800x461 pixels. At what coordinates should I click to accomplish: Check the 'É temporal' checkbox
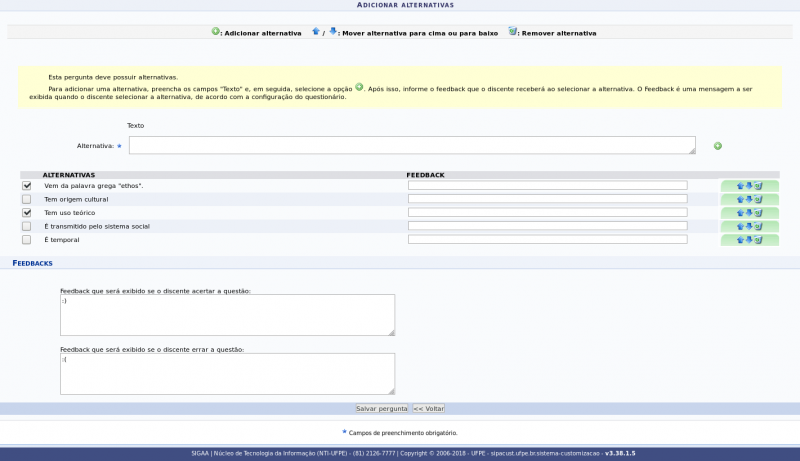(27, 240)
